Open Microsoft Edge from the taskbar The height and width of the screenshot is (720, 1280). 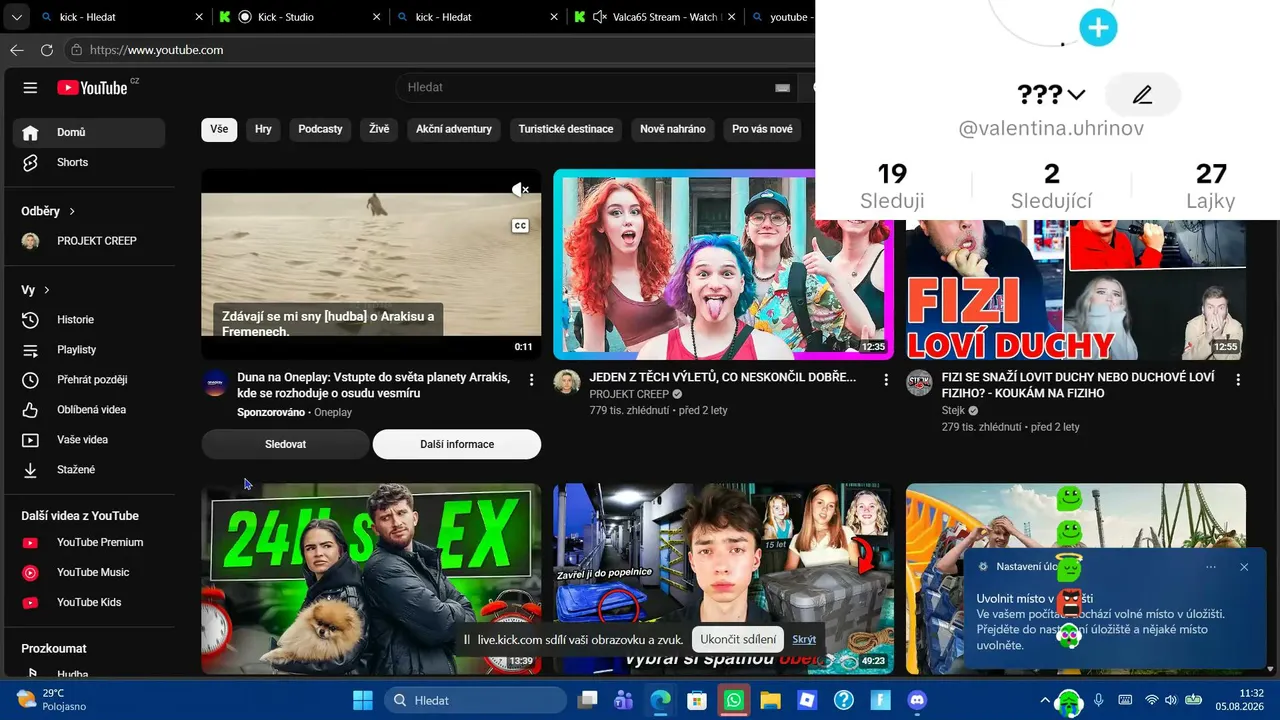pyautogui.click(x=660, y=700)
